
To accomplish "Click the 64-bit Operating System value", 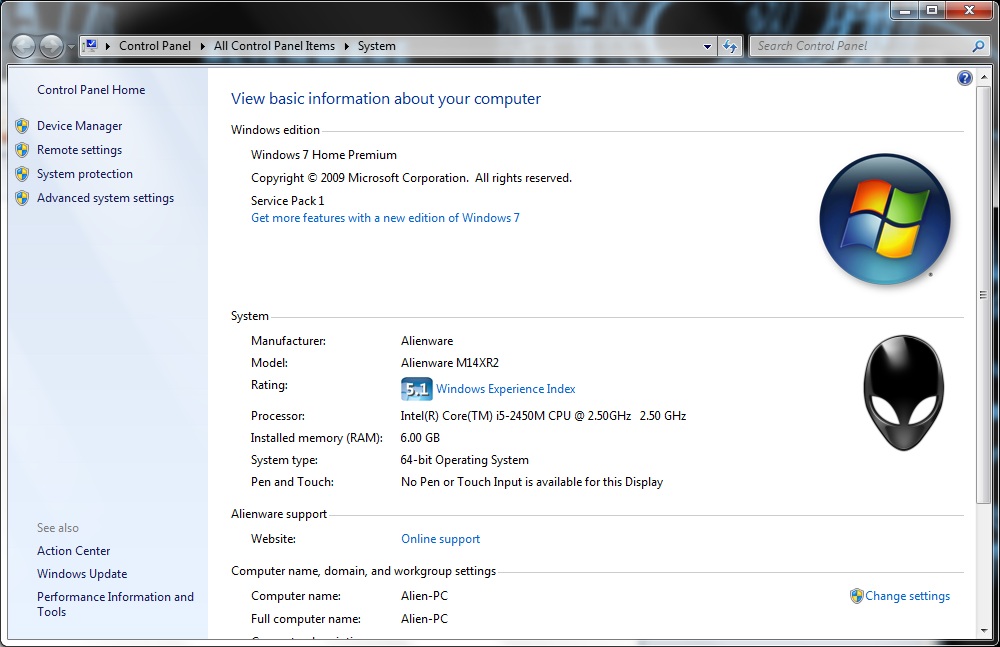I will pos(464,460).
